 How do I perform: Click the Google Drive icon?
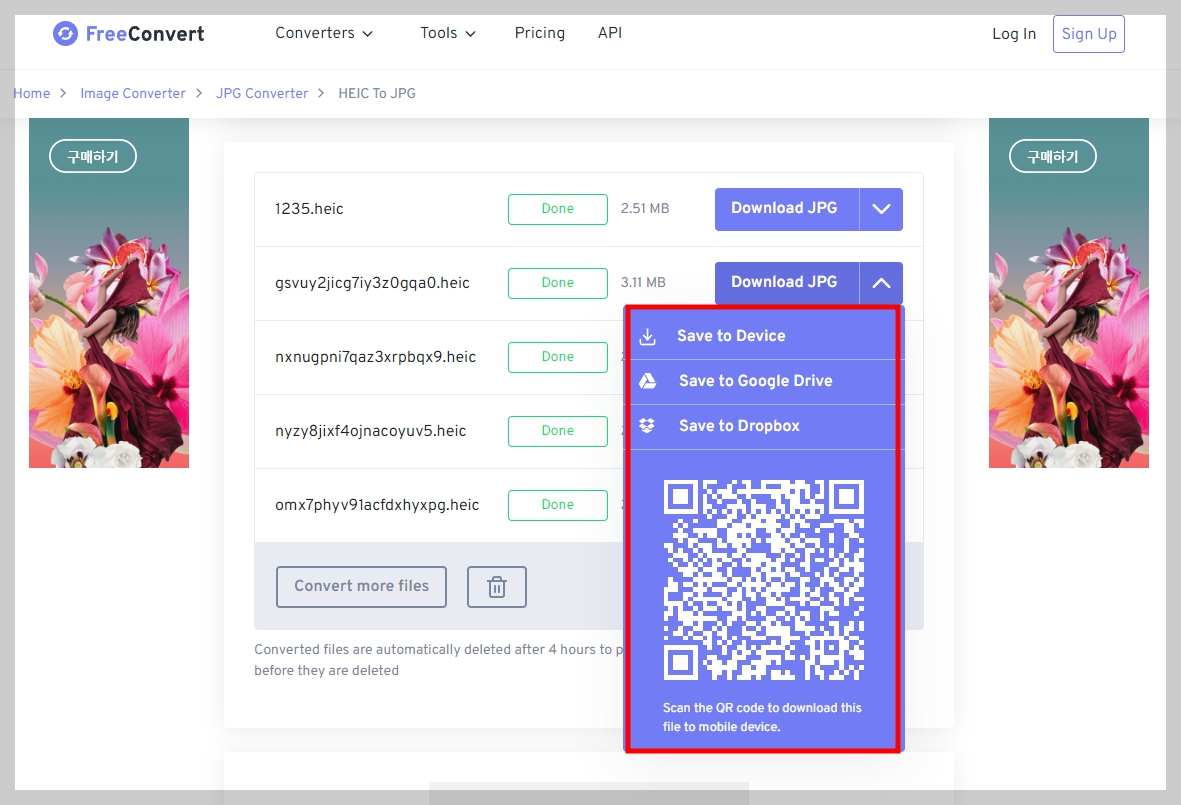coord(648,381)
